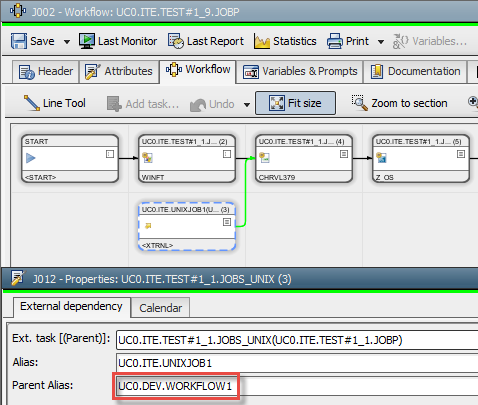
Task: Click the Parent Alias input field
Action: pyautogui.click(x=297, y=386)
